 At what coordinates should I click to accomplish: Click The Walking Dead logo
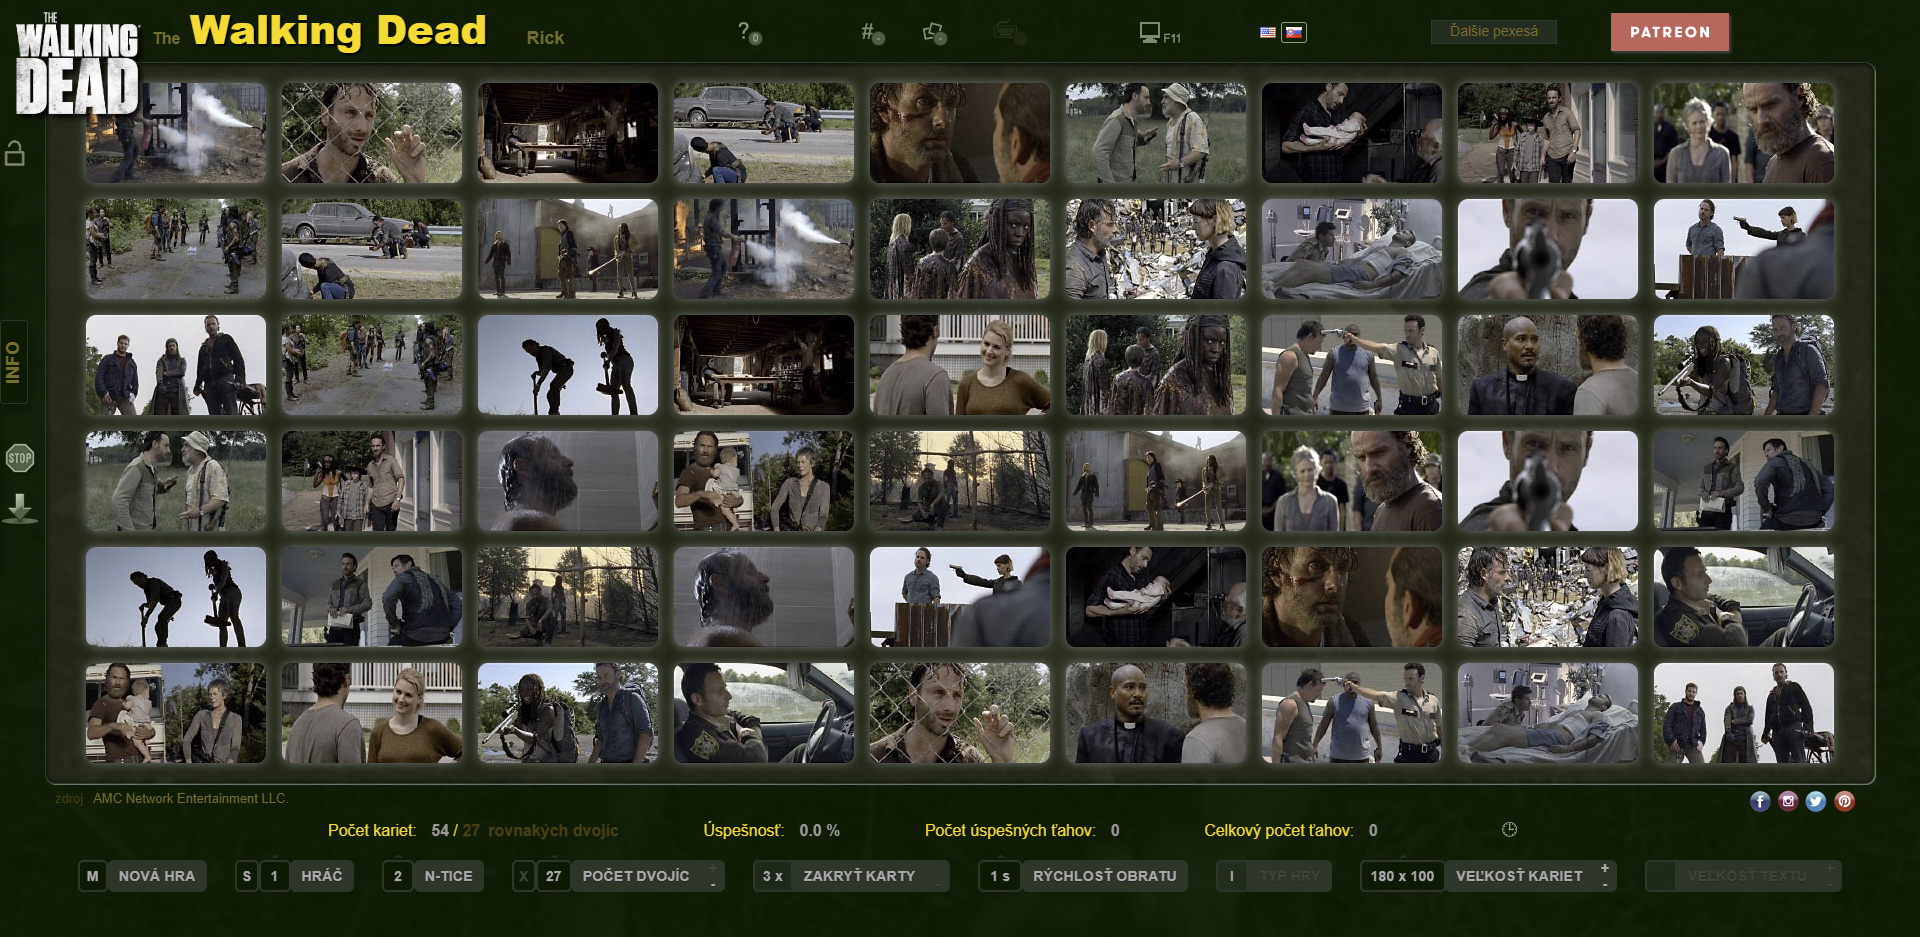(x=77, y=62)
